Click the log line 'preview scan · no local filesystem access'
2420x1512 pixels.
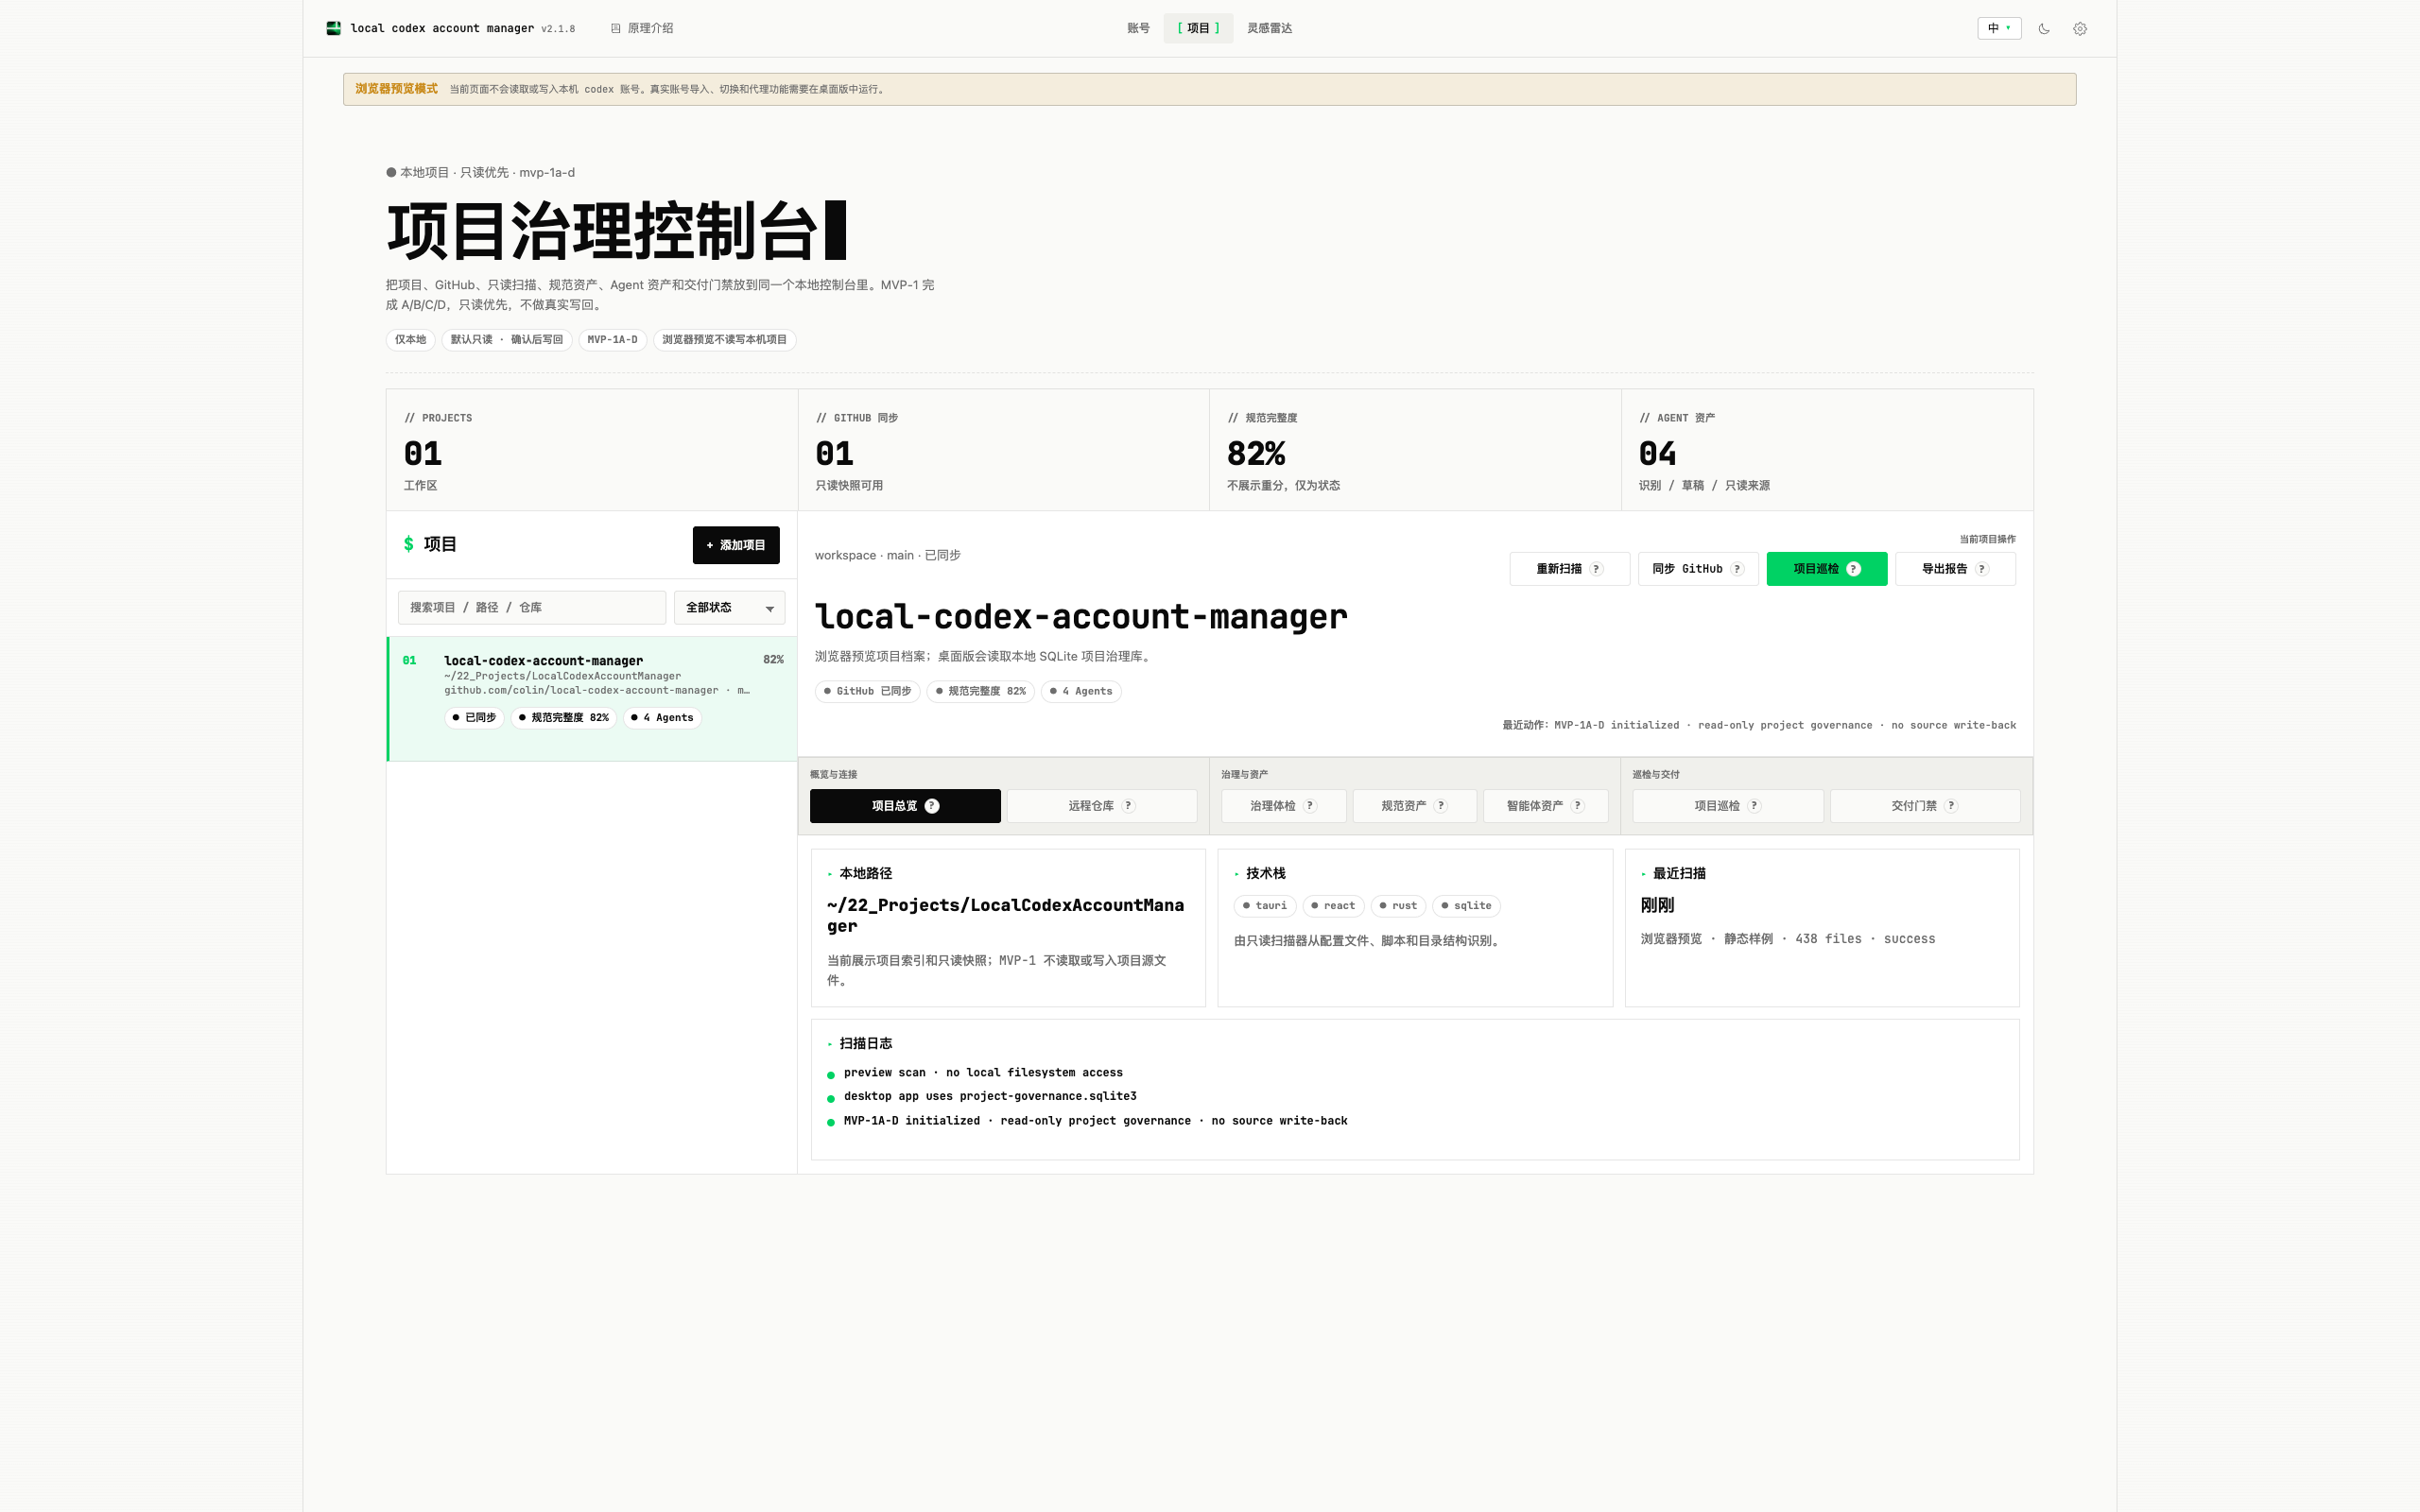click(983, 1073)
